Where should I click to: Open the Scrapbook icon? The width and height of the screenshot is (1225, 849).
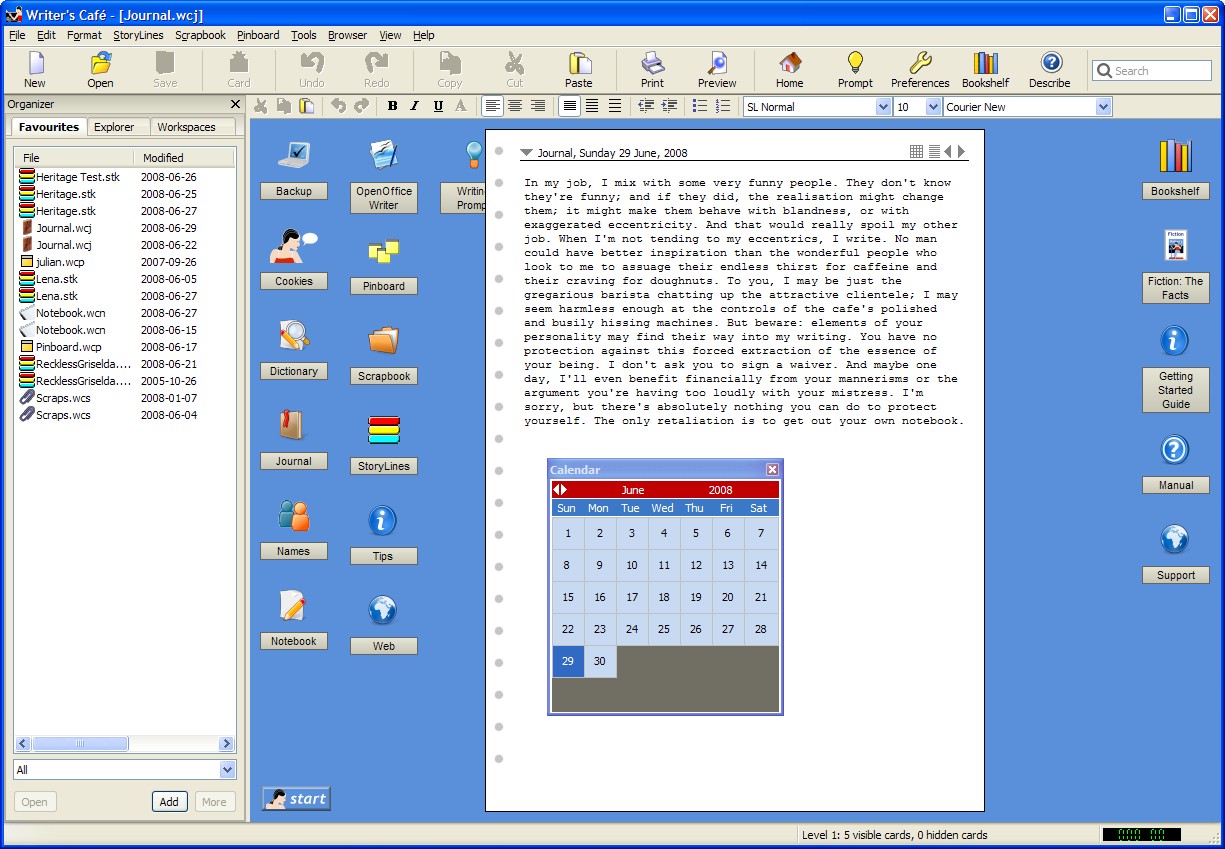pyautogui.click(x=383, y=352)
